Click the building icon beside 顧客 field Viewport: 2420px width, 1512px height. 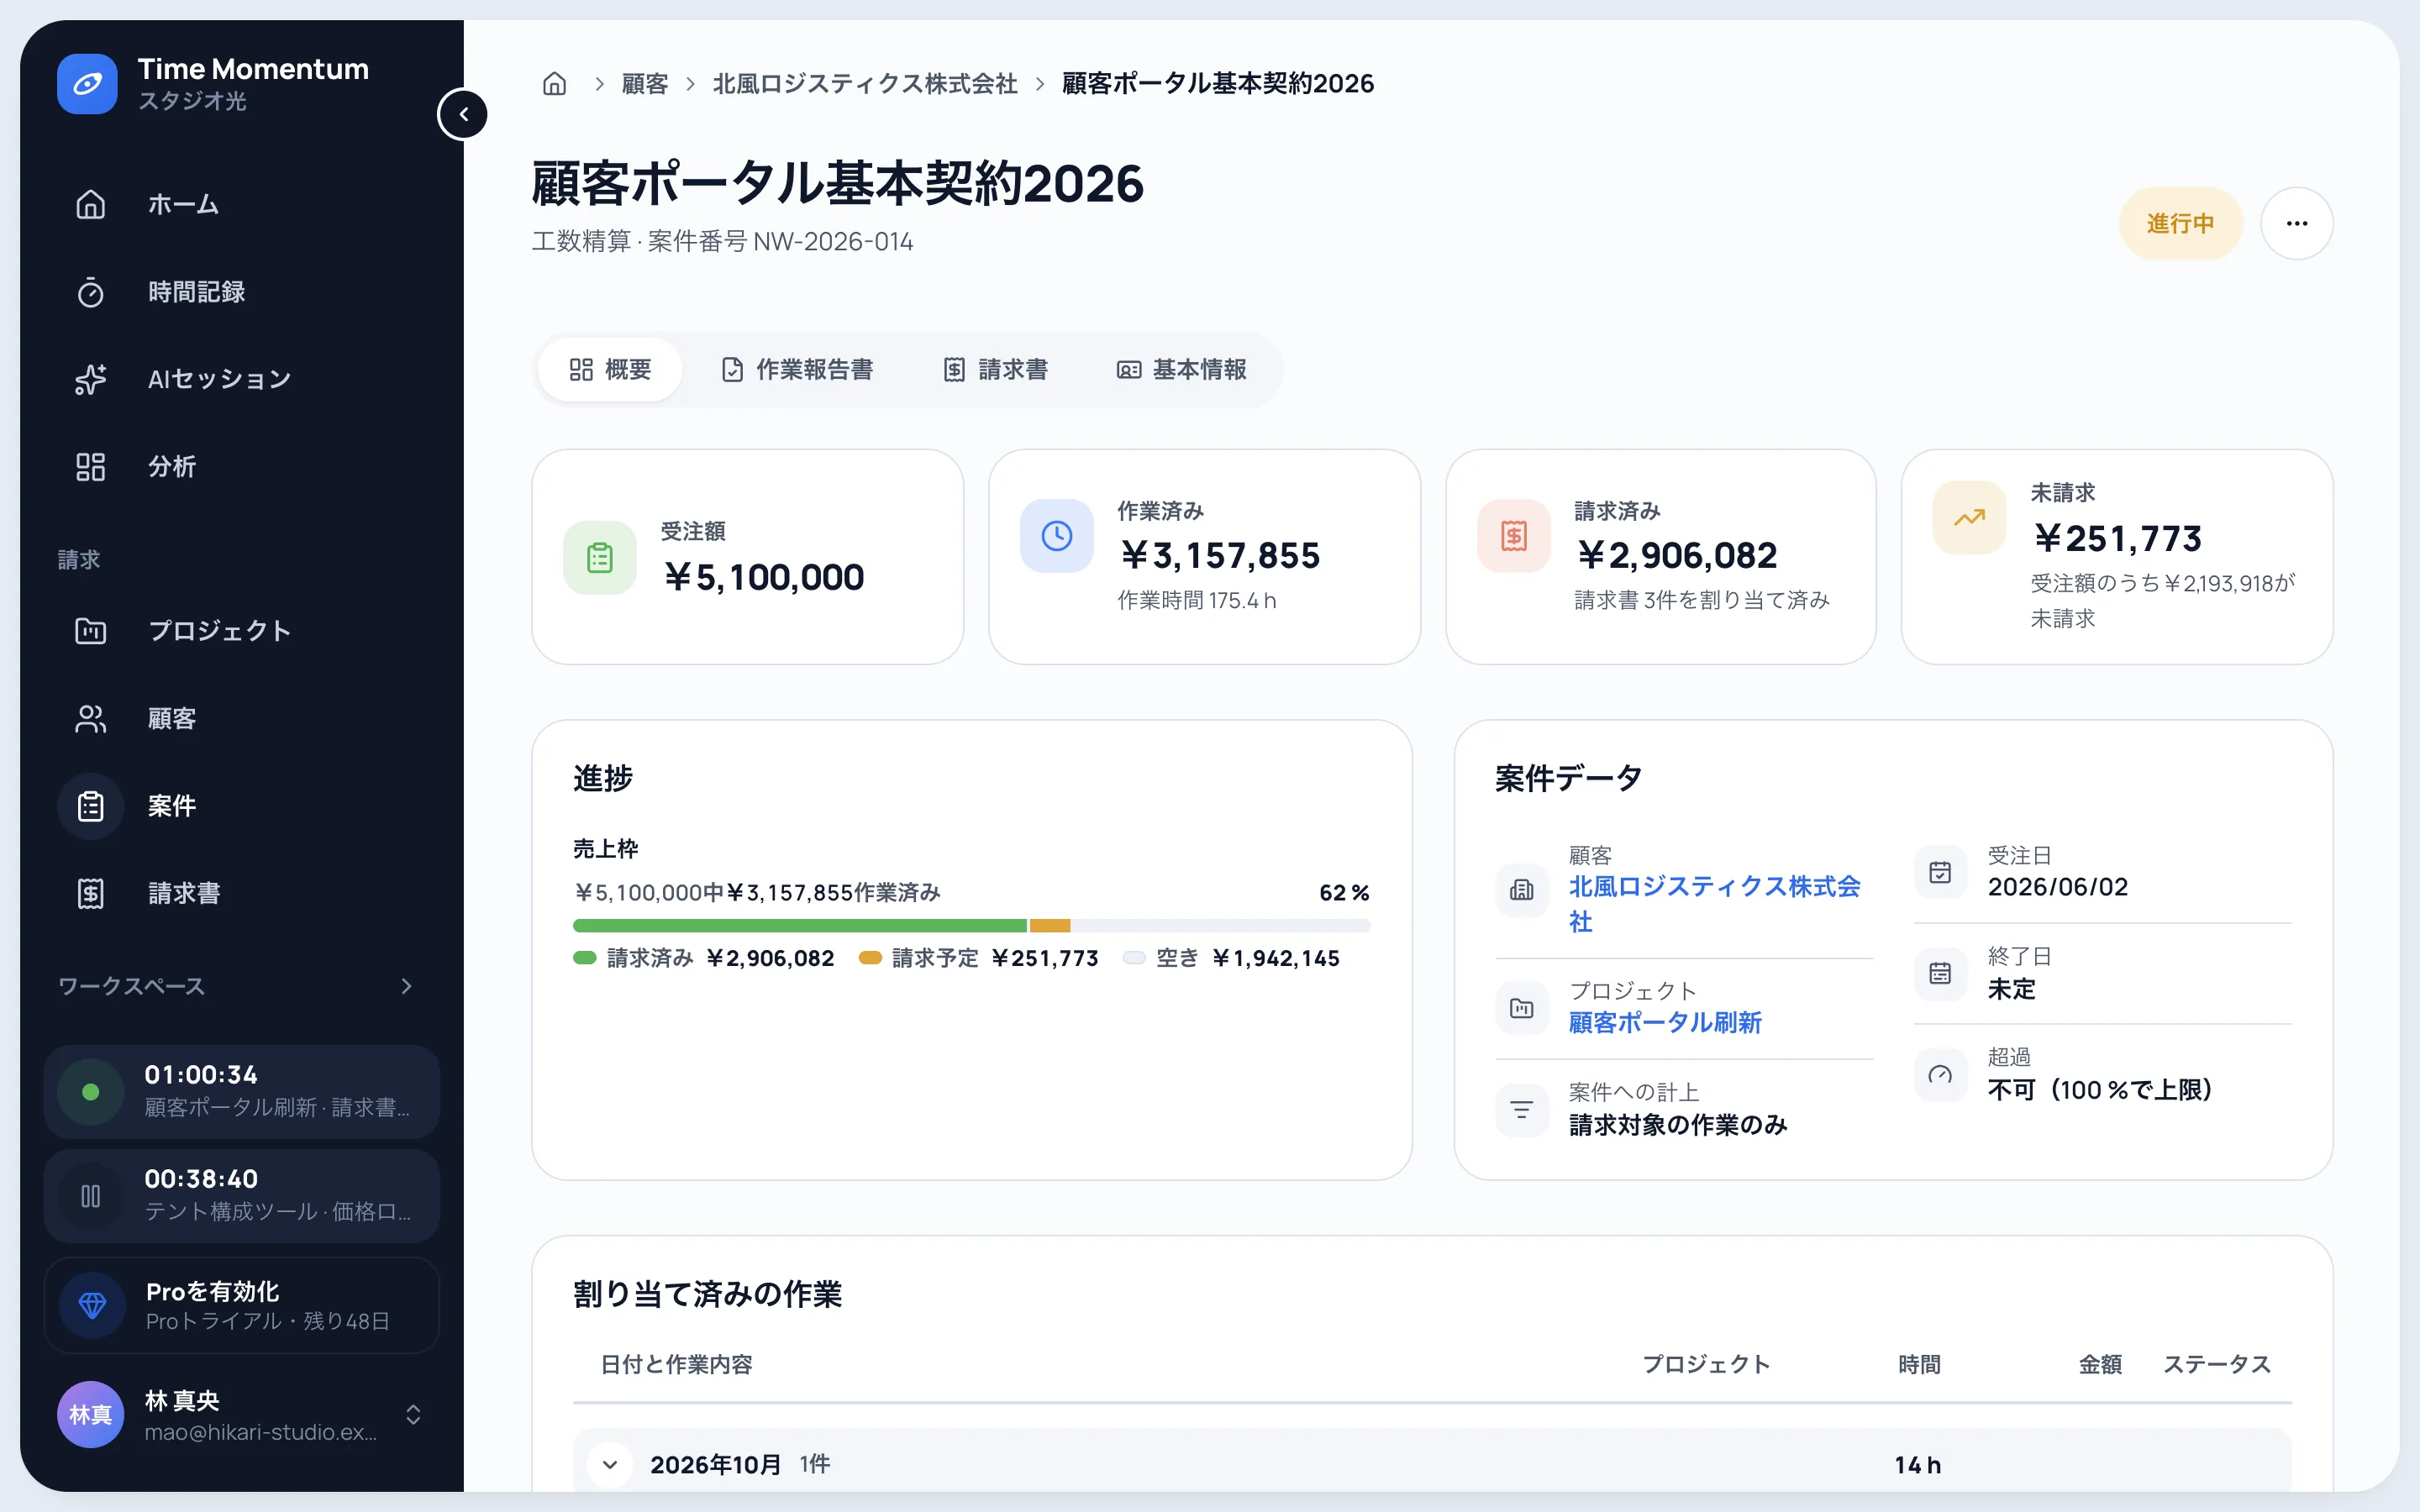pos(1522,889)
